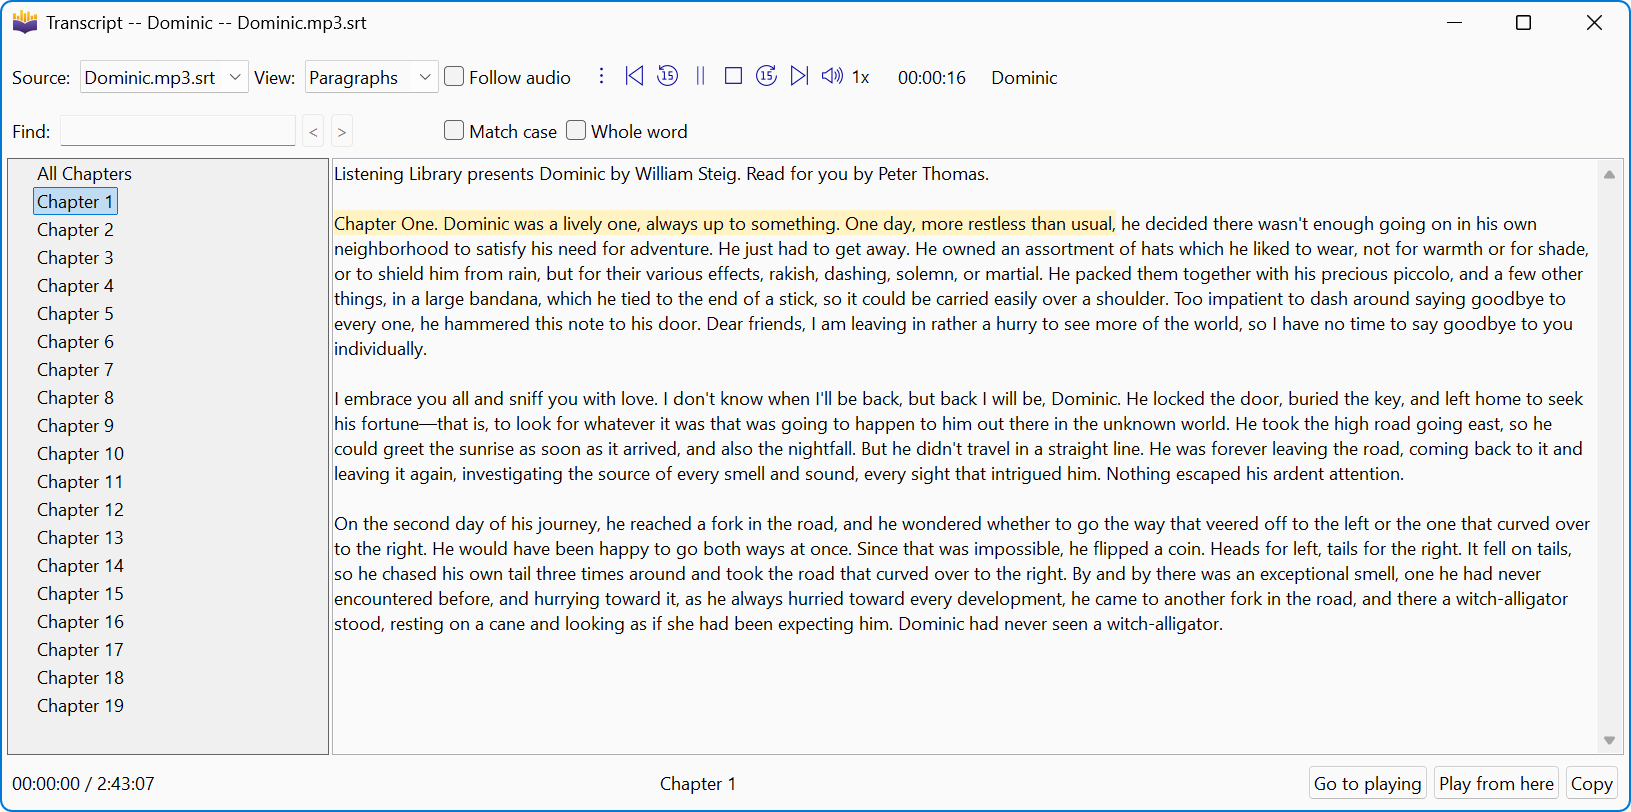Skip to next chapter icon
This screenshot has height=812, width=1631.
(799, 76)
